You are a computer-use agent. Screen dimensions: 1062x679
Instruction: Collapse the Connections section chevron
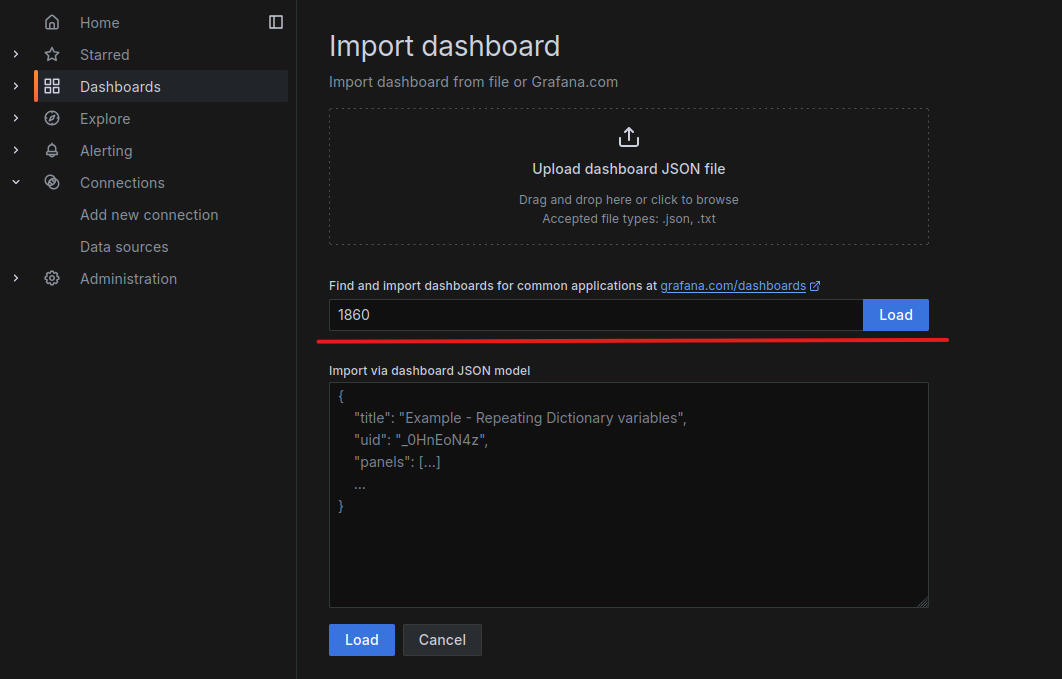pos(16,183)
